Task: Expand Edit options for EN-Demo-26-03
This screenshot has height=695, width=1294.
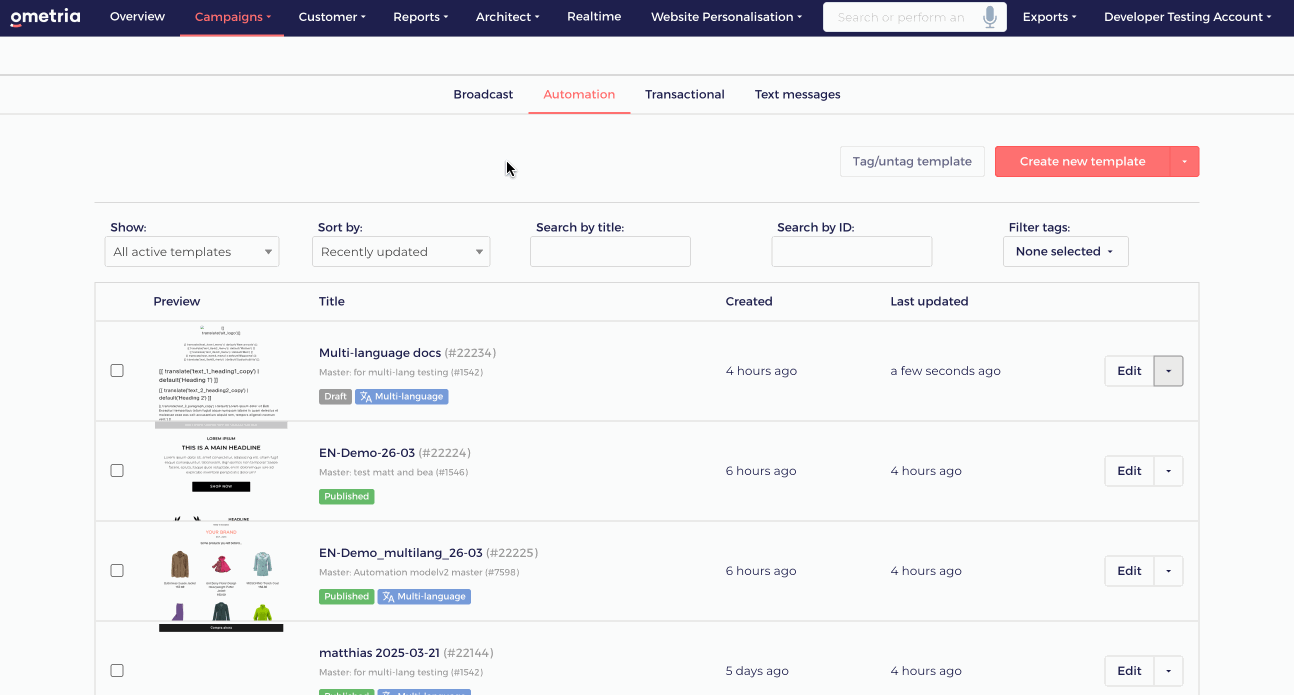Action: [x=1169, y=471]
